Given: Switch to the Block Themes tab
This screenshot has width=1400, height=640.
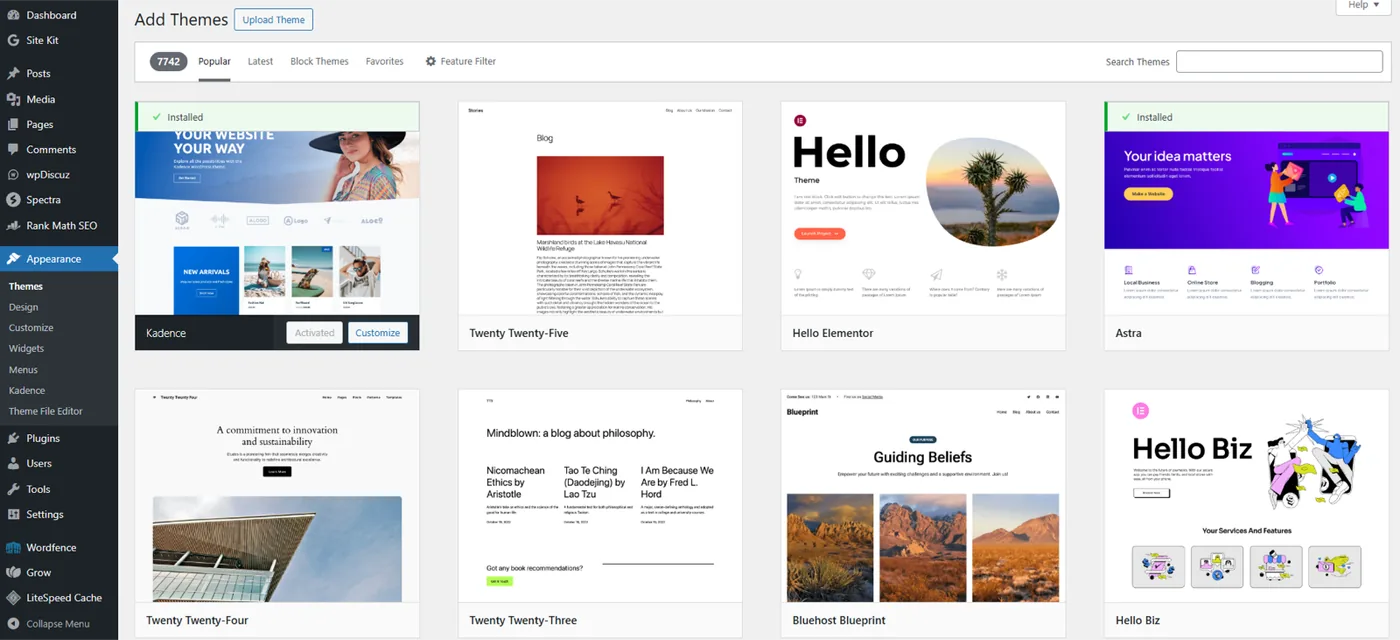Looking at the screenshot, I should coord(319,61).
